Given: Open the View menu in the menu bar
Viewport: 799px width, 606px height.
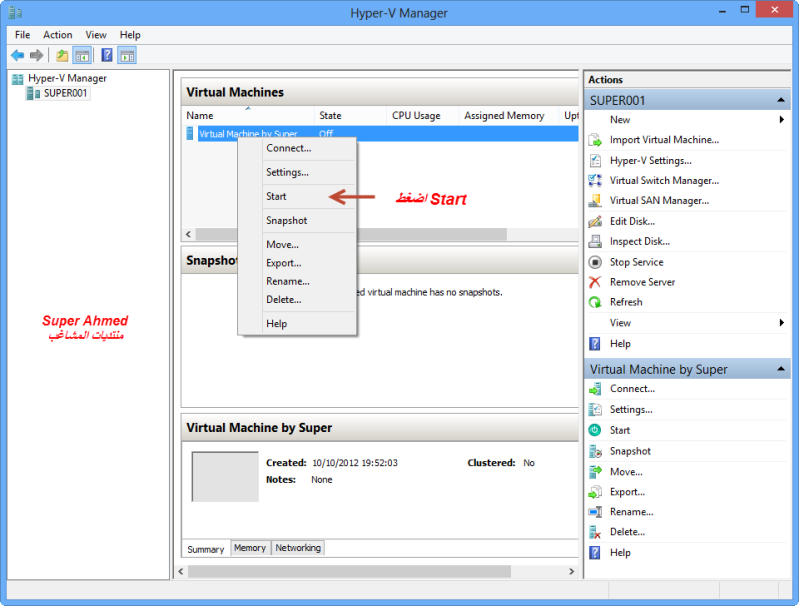Looking at the screenshot, I should pos(96,35).
